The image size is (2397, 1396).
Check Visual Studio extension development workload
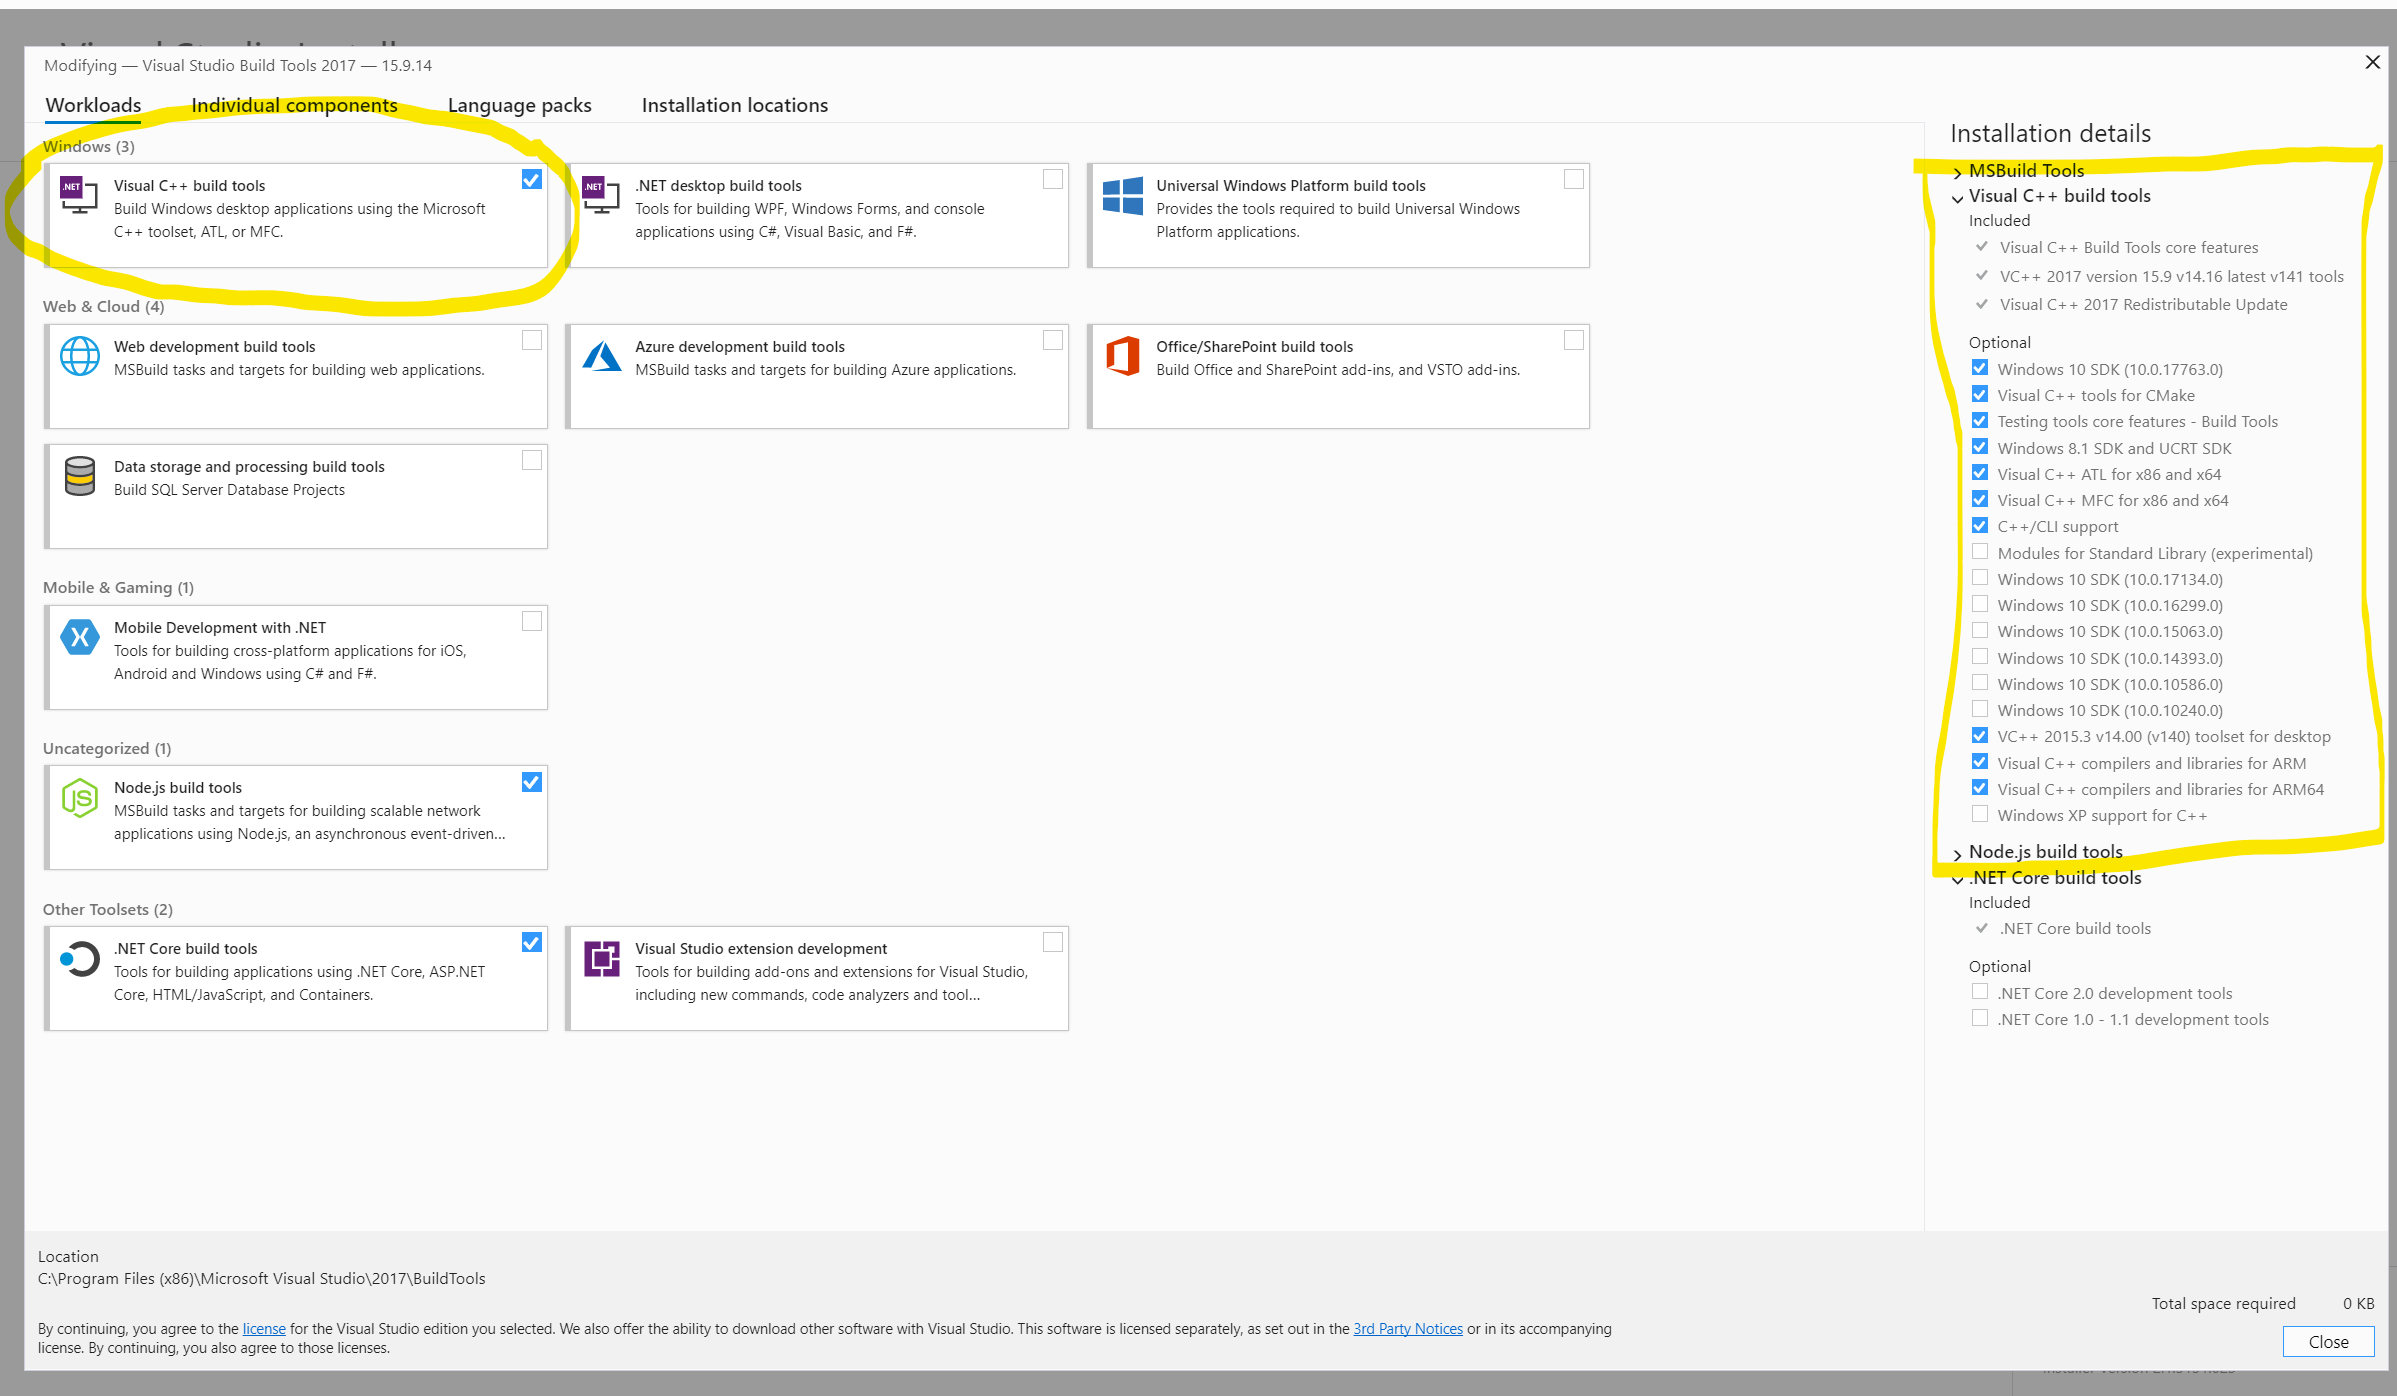[x=1053, y=942]
